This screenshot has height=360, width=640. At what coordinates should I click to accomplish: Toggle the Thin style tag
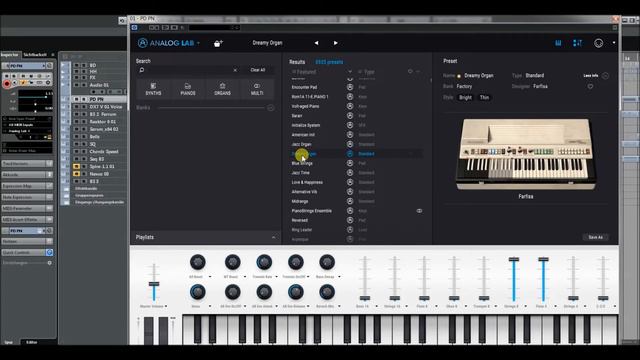pos(484,98)
